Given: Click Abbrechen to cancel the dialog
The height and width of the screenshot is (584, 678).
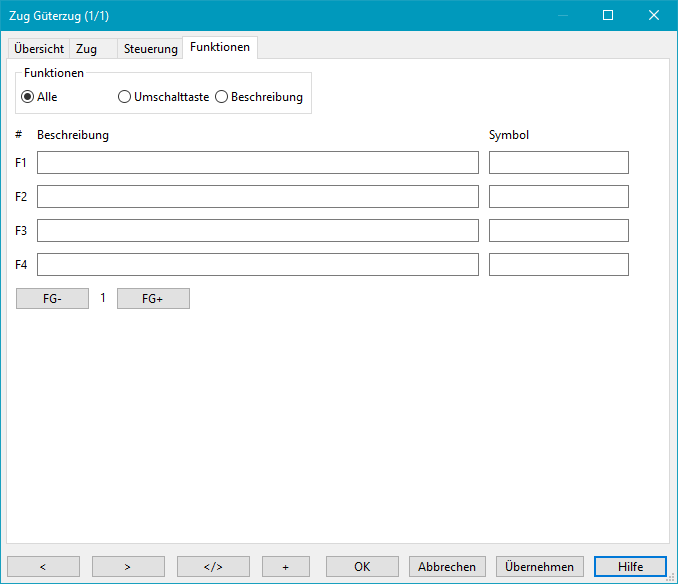Looking at the screenshot, I should (x=447, y=567).
